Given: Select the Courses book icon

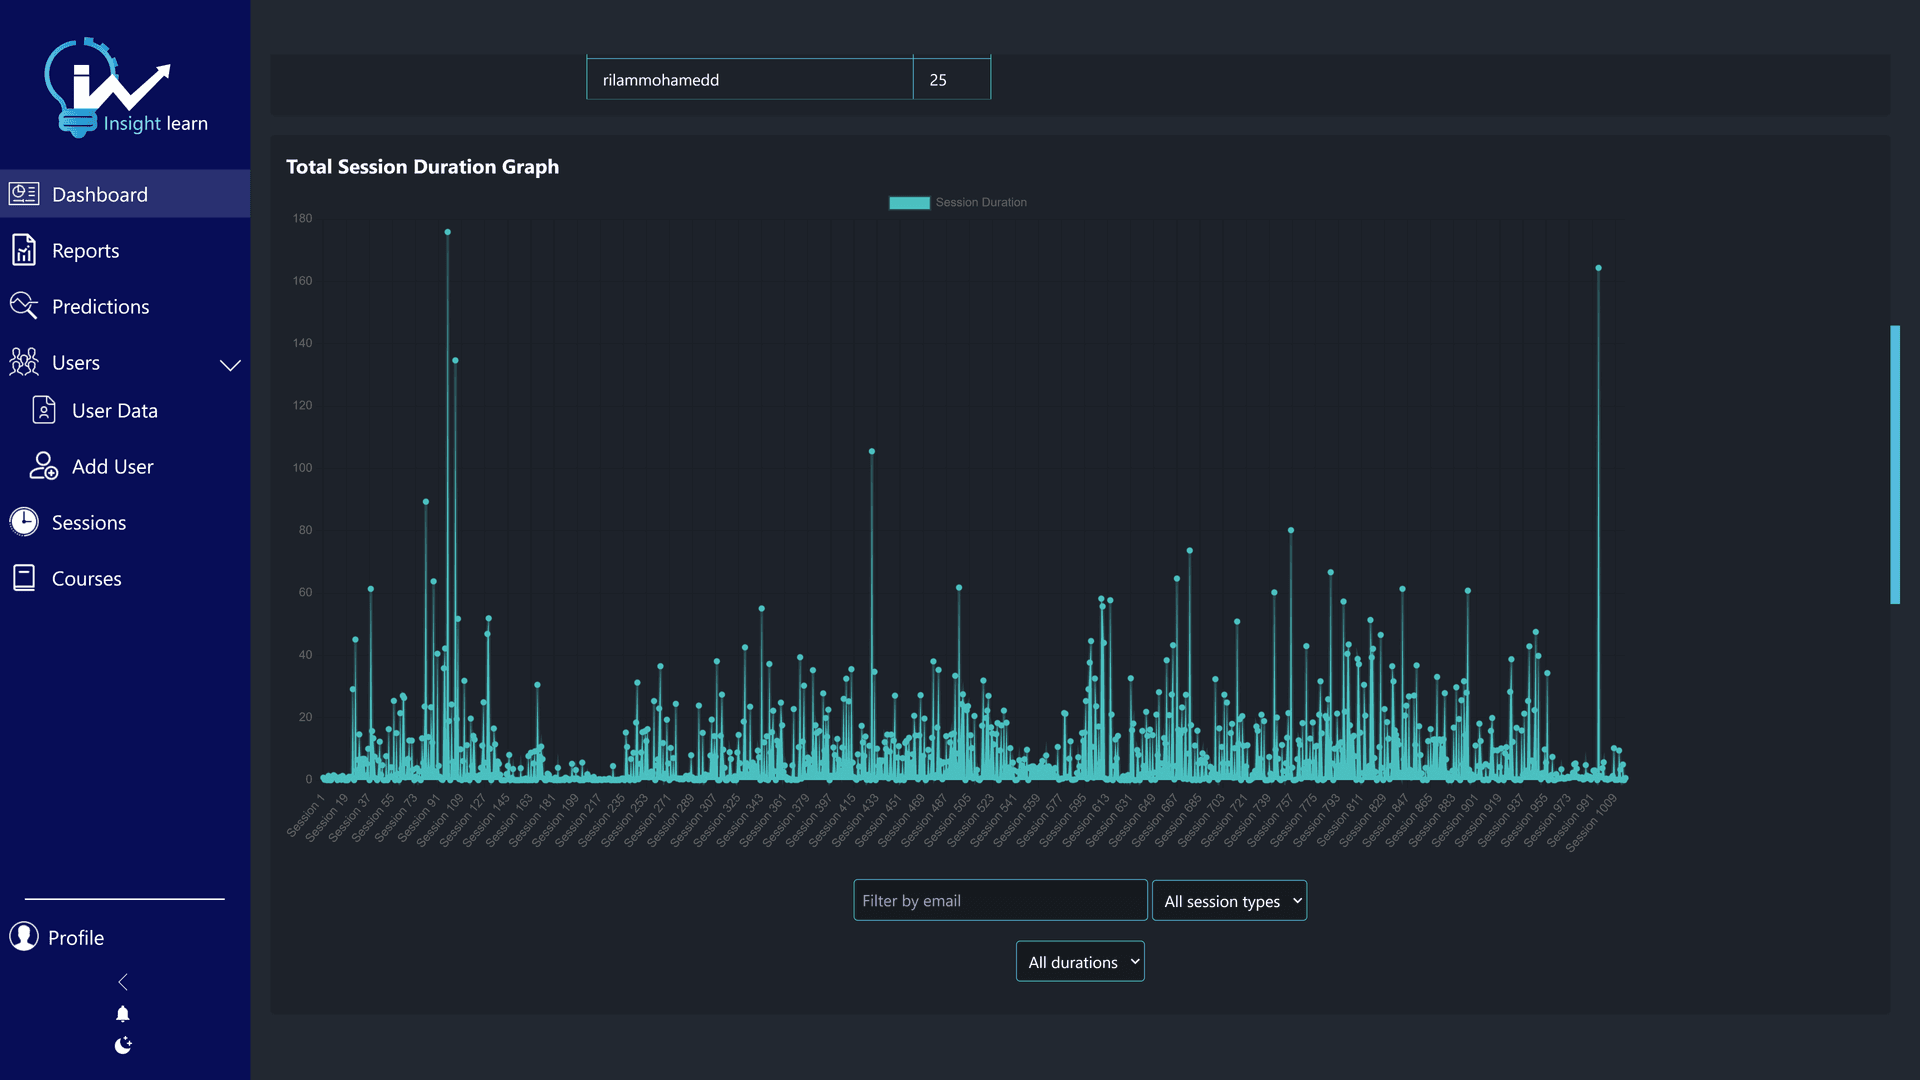Looking at the screenshot, I should click(23, 577).
